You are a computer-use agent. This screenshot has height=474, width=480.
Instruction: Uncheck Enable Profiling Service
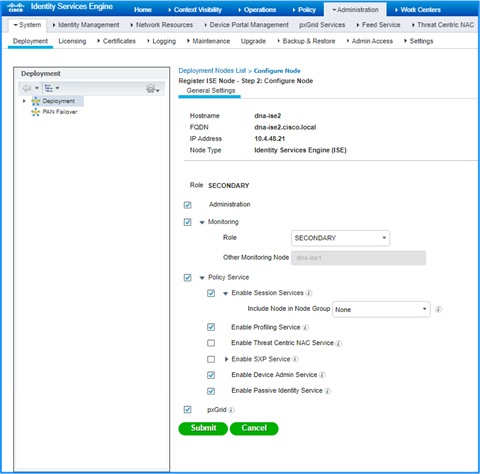coord(211,327)
